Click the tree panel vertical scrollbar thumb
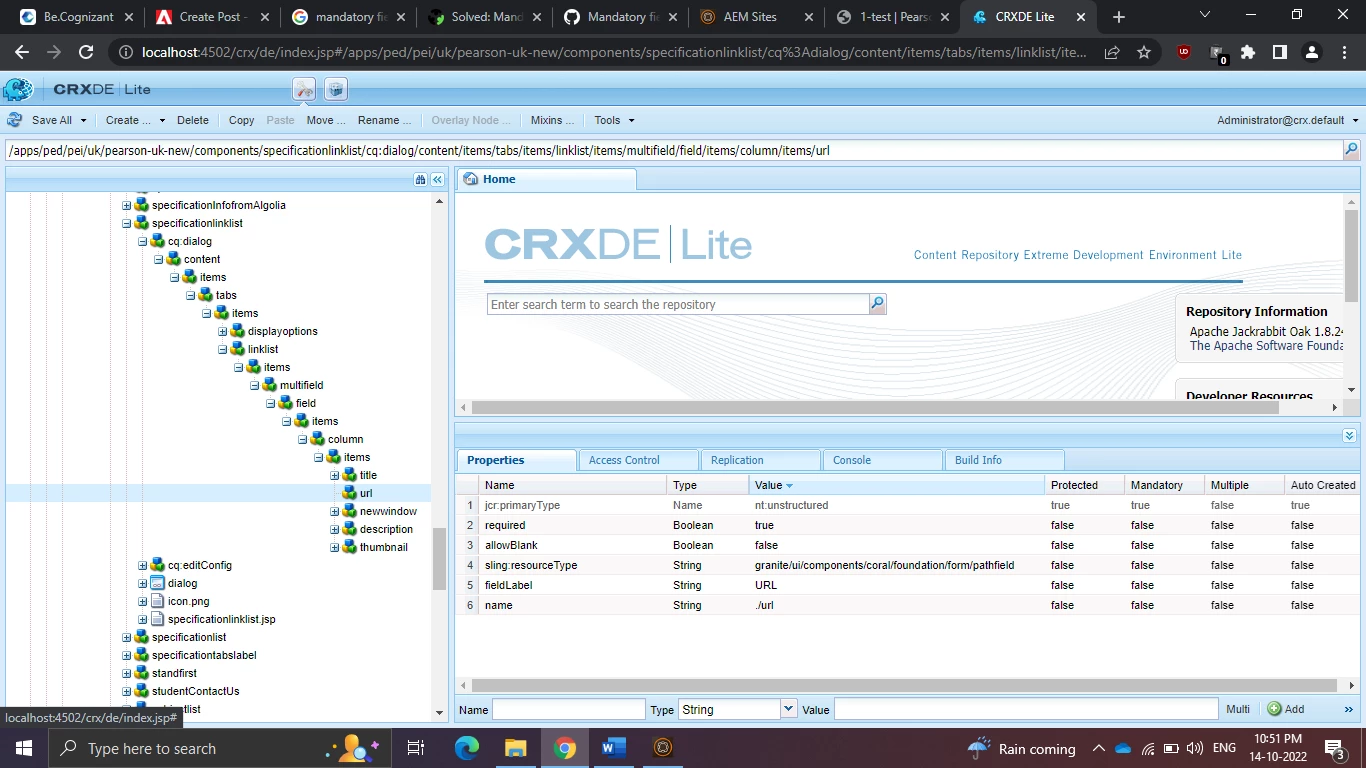The image size is (1366, 768). point(439,559)
